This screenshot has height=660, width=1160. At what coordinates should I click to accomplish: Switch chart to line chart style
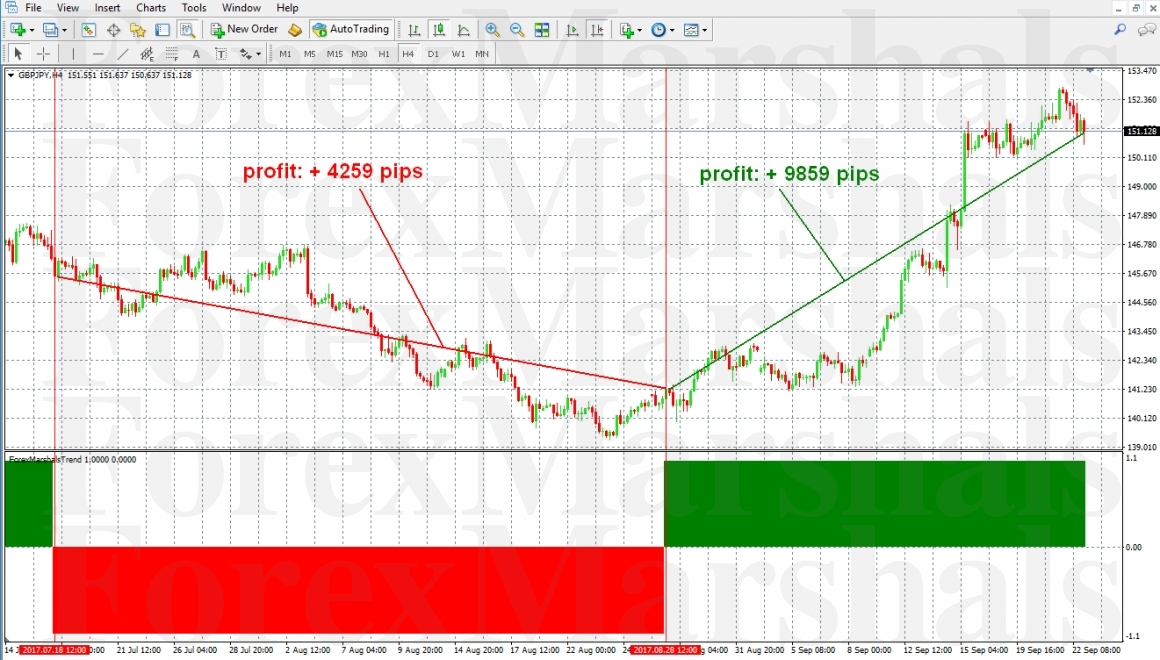click(x=464, y=30)
